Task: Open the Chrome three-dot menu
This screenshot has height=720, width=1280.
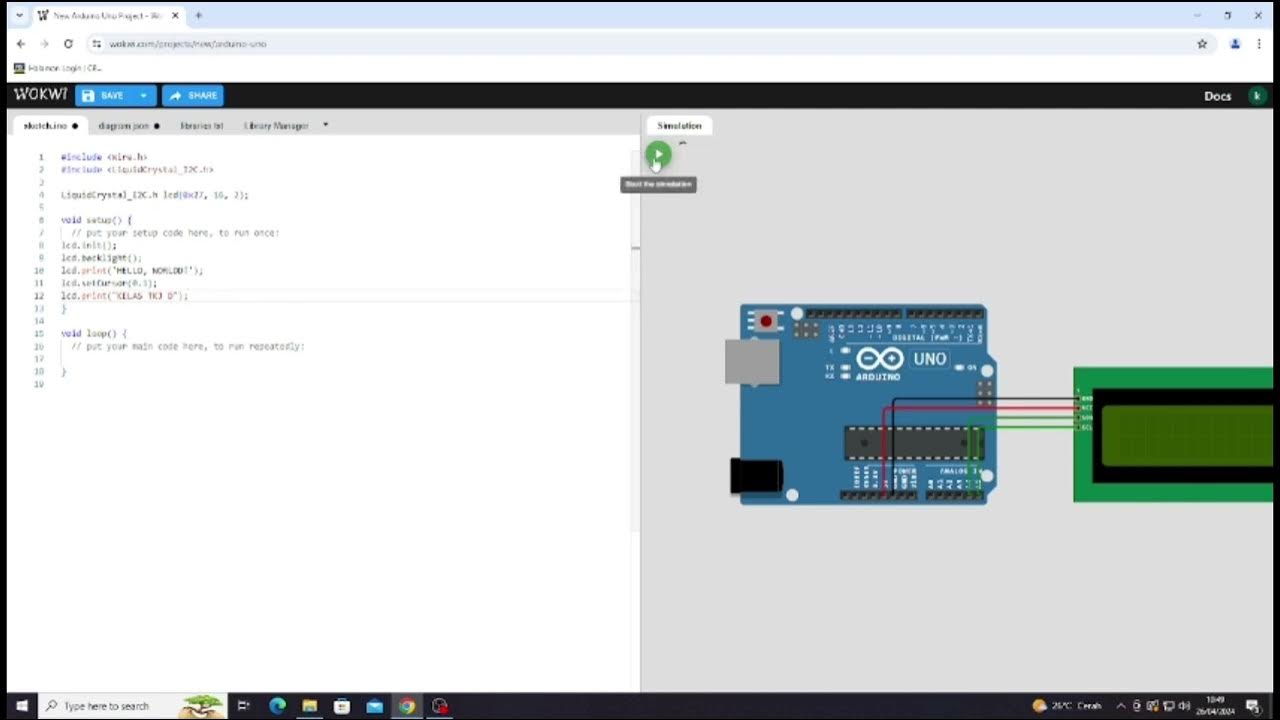Action: [x=1260, y=44]
